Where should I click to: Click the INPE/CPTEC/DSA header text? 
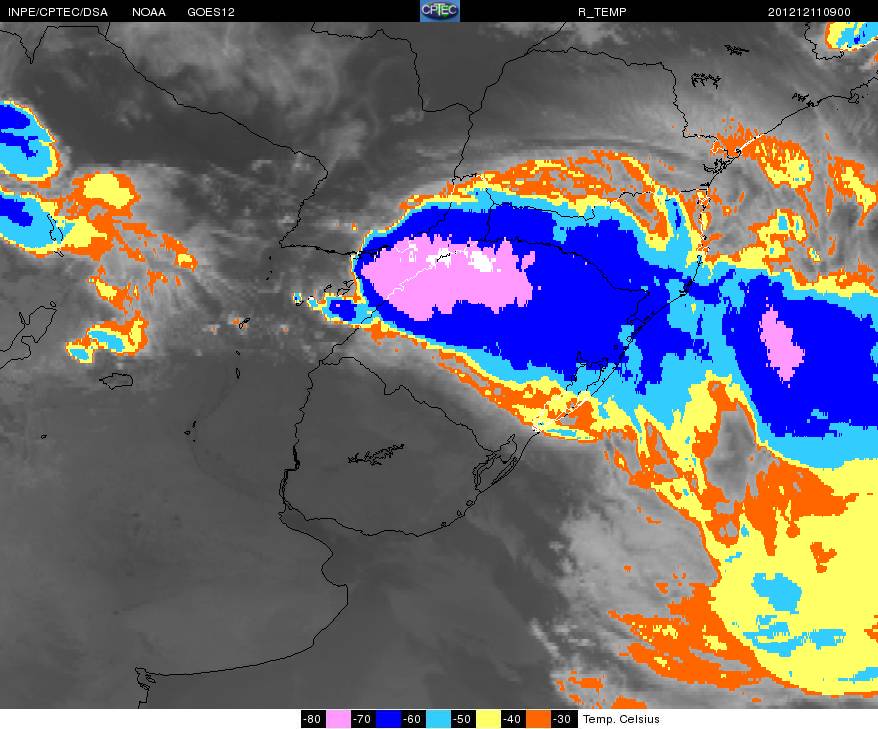tap(58, 12)
